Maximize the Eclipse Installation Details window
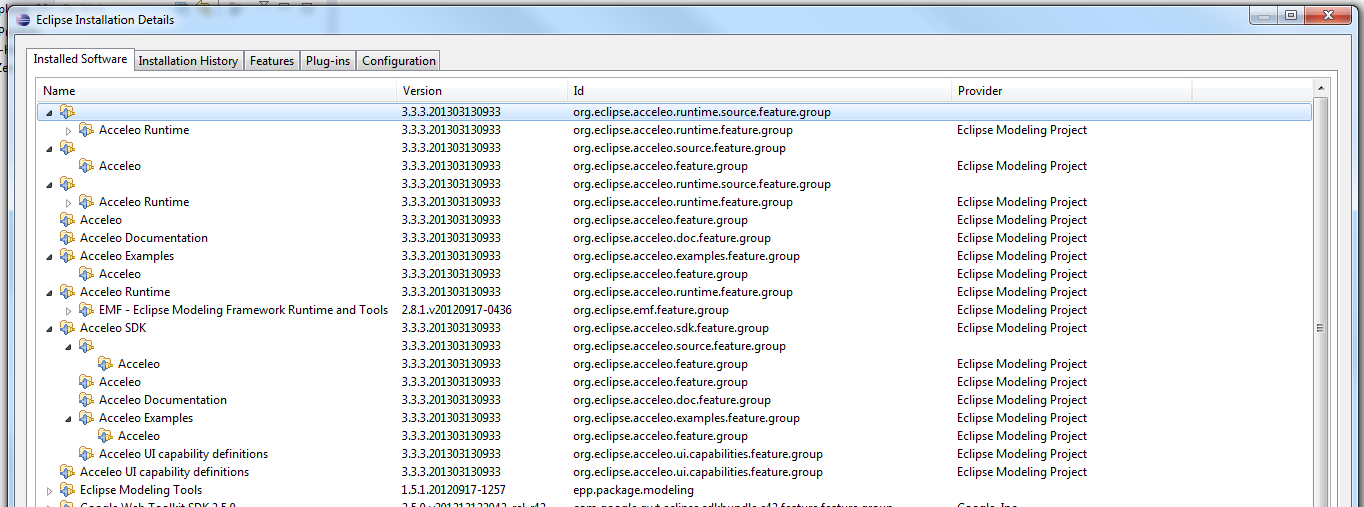Screen dimensions: 1364x507 (x=1291, y=15)
